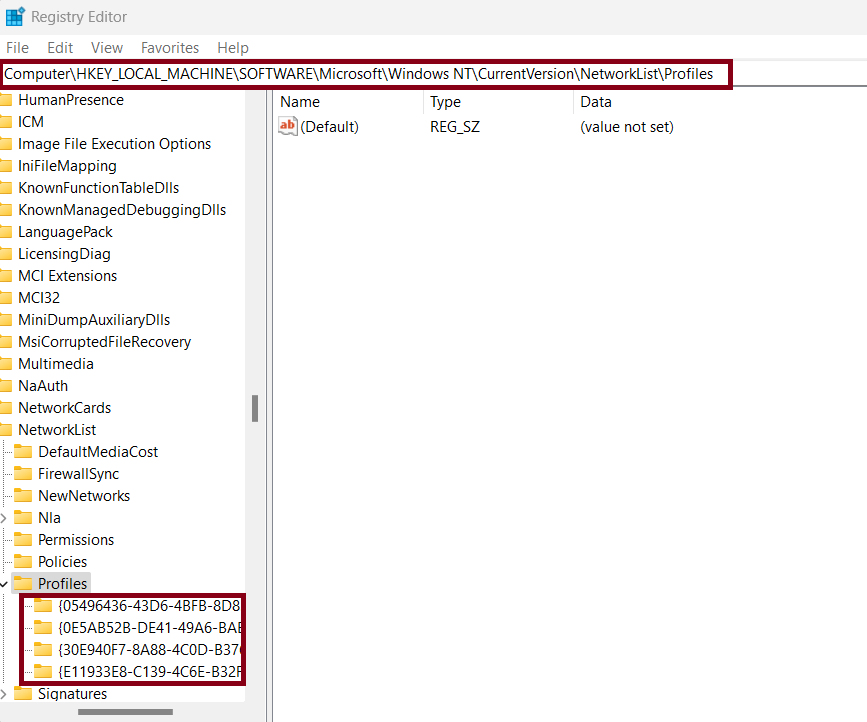Screen dimensions: 867x722
Task: Select the KnownManagedDebuggingDlls key
Action: point(122,210)
